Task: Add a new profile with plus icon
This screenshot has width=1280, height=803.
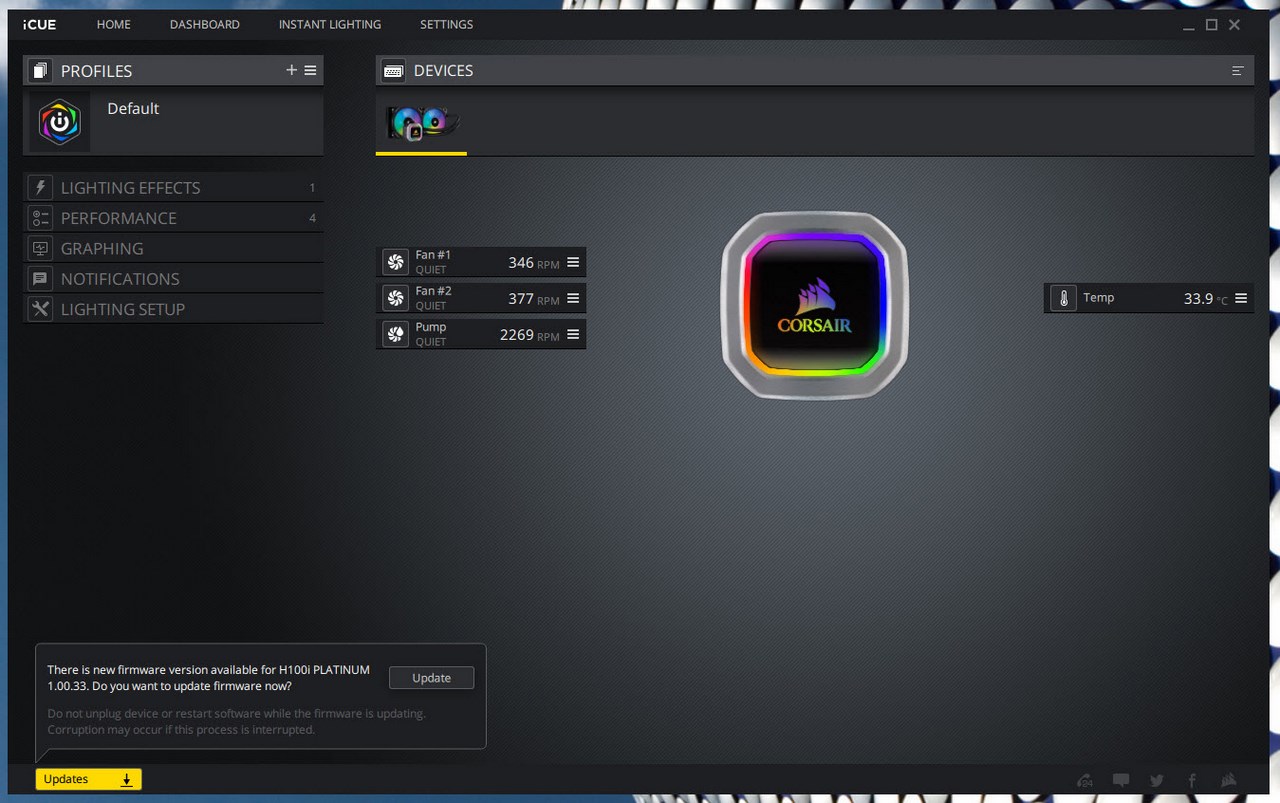Action: pyautogui.click(x=292, y=70)
